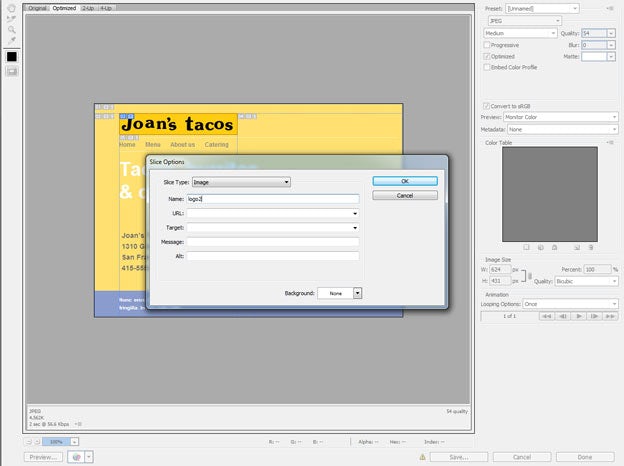The width and height of the screenshot is (624, 466).
Task: Uncheck Convert to sRGB
Action: (x=486, y=105)
